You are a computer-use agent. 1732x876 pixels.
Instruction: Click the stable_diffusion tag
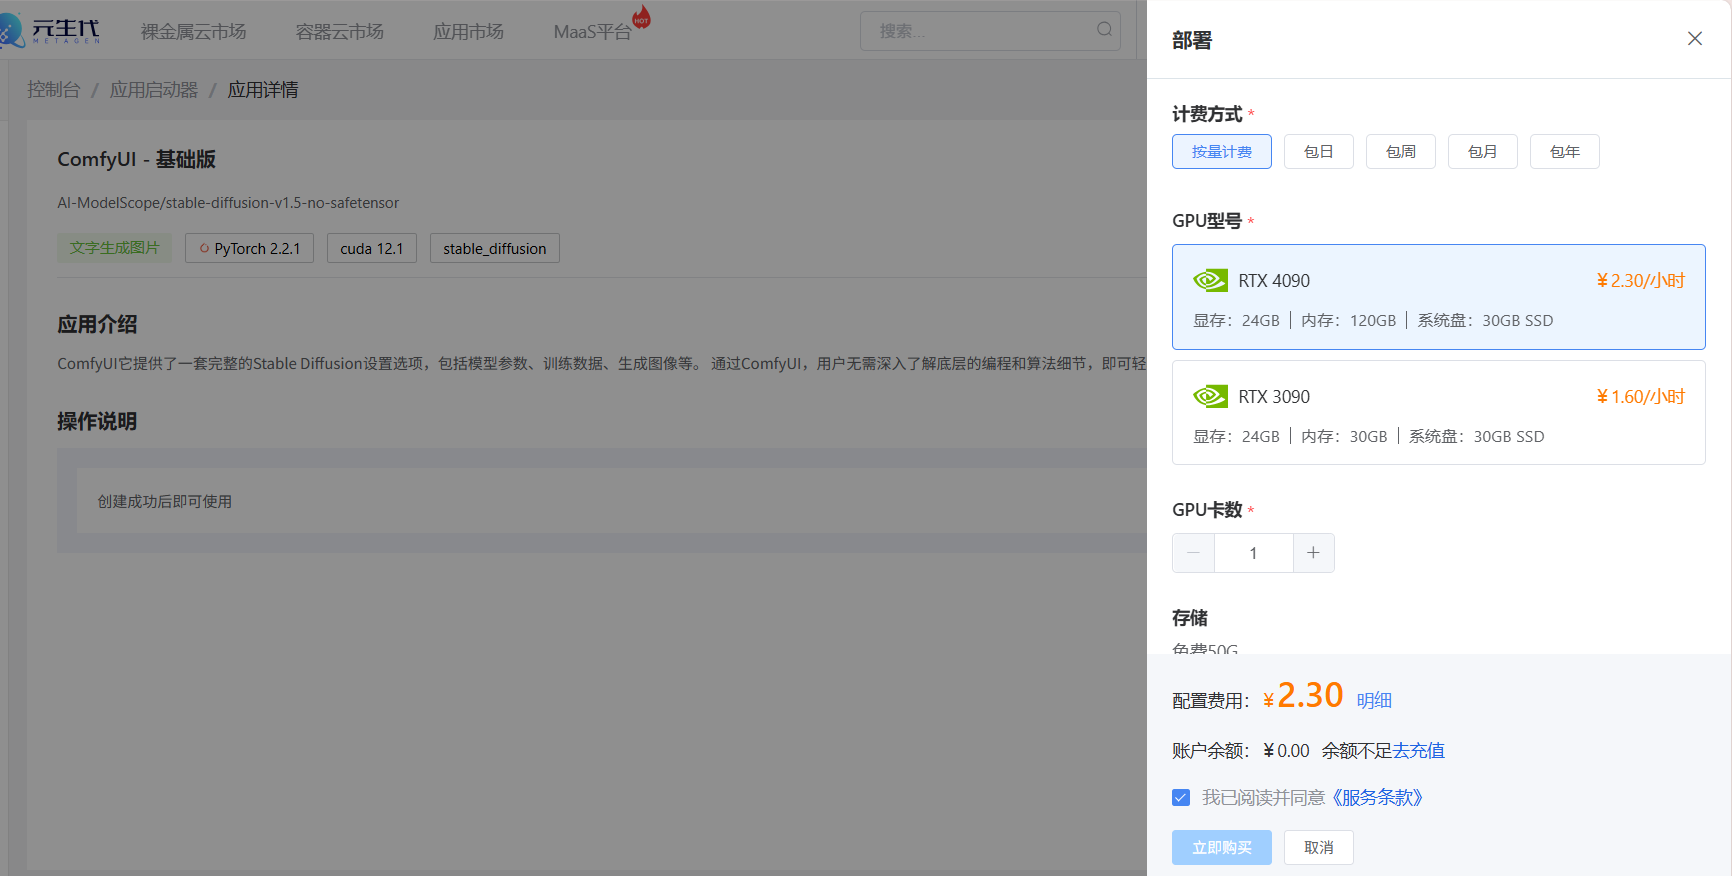494,248
